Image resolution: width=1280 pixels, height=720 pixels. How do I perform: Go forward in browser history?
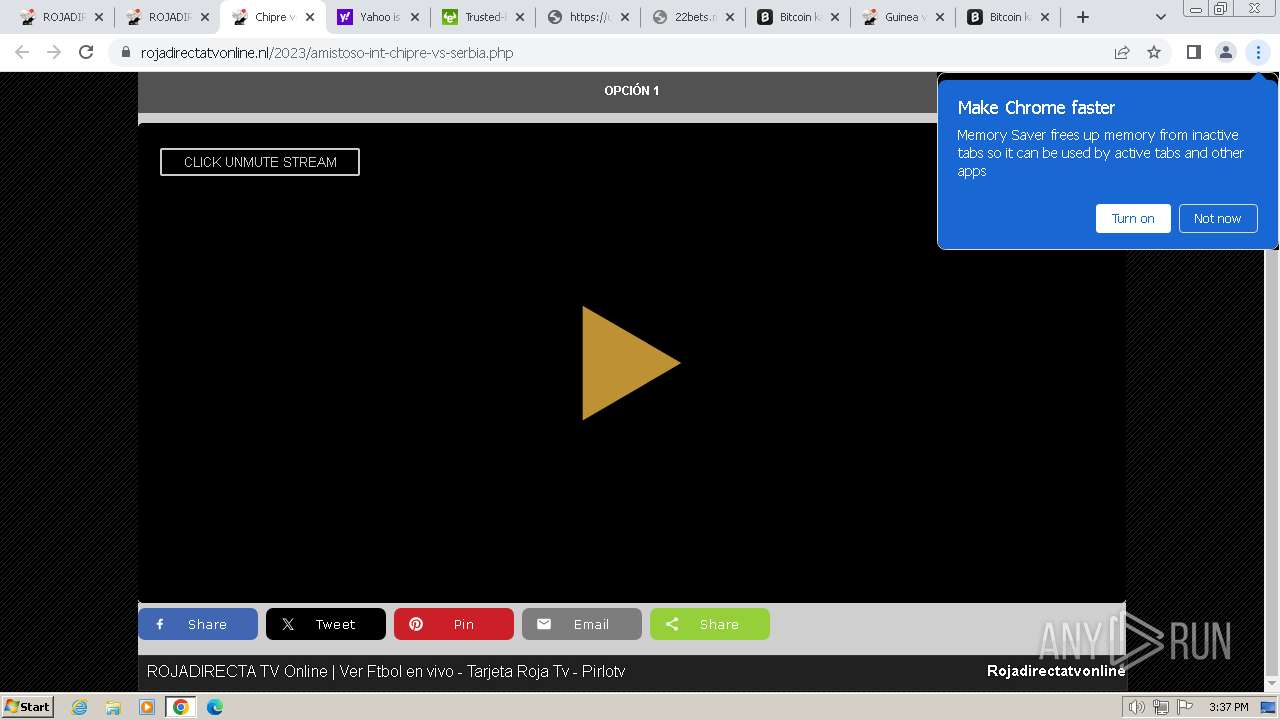point(54,52)
